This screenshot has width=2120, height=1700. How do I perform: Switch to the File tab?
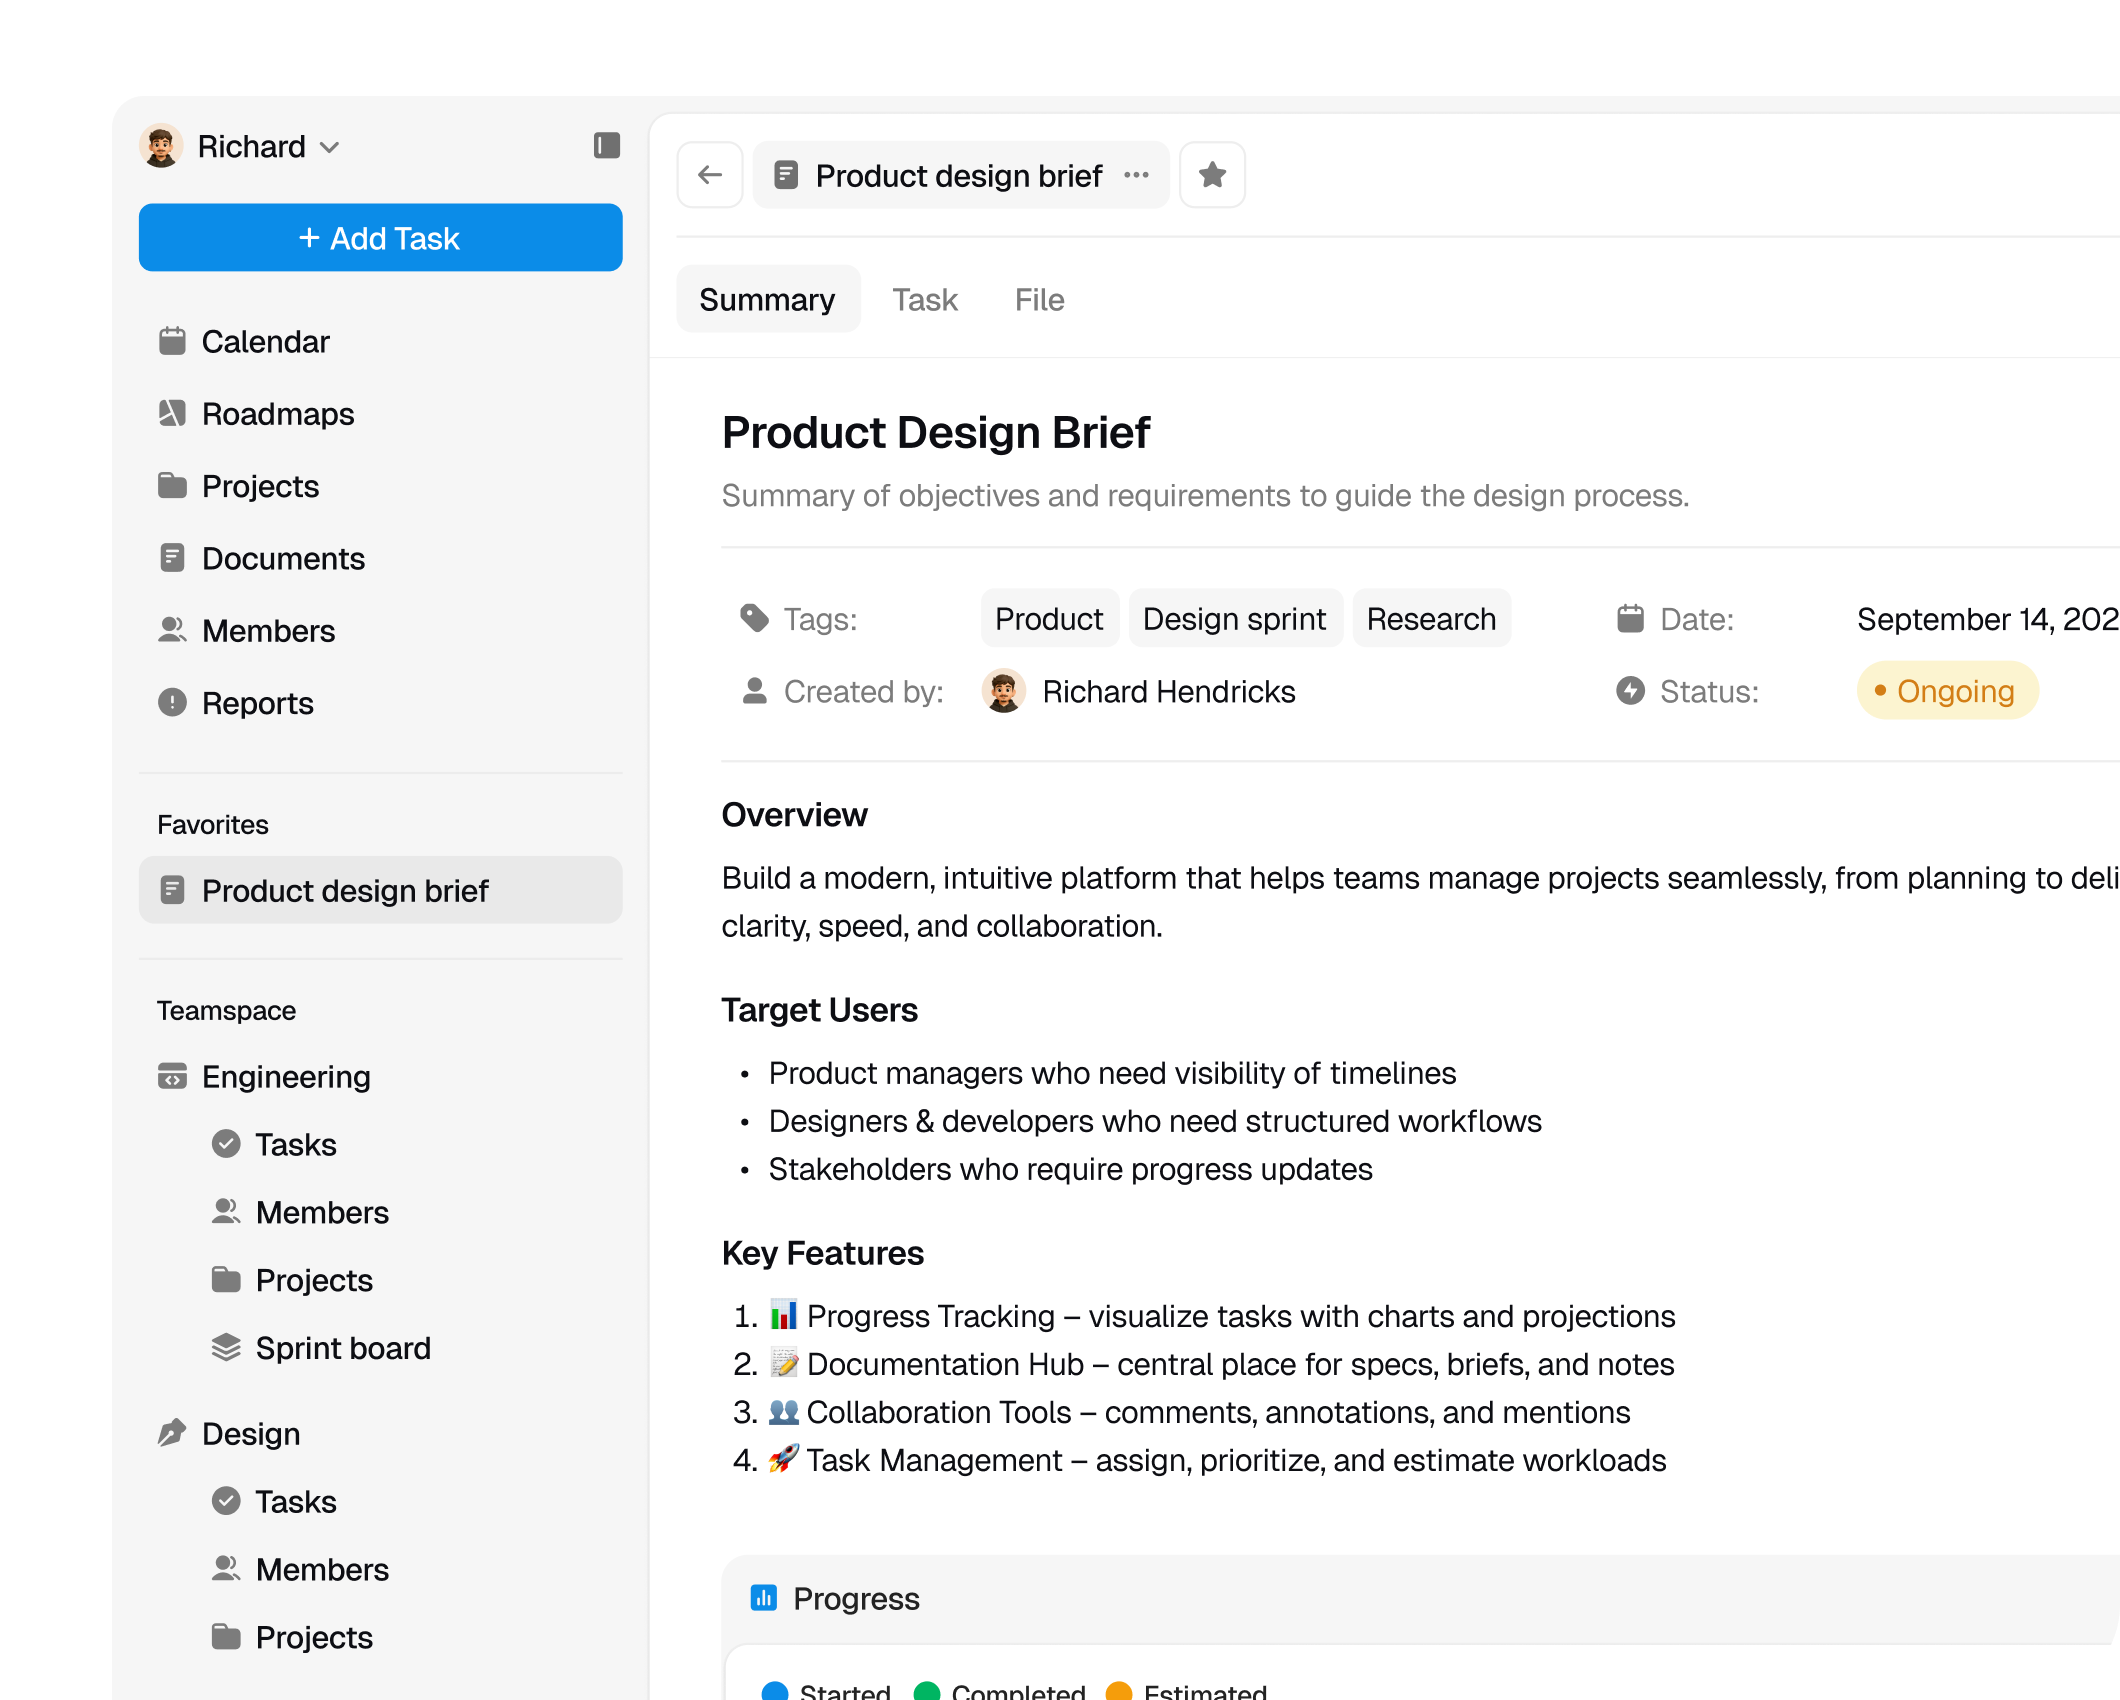(x=1039, y=300)
